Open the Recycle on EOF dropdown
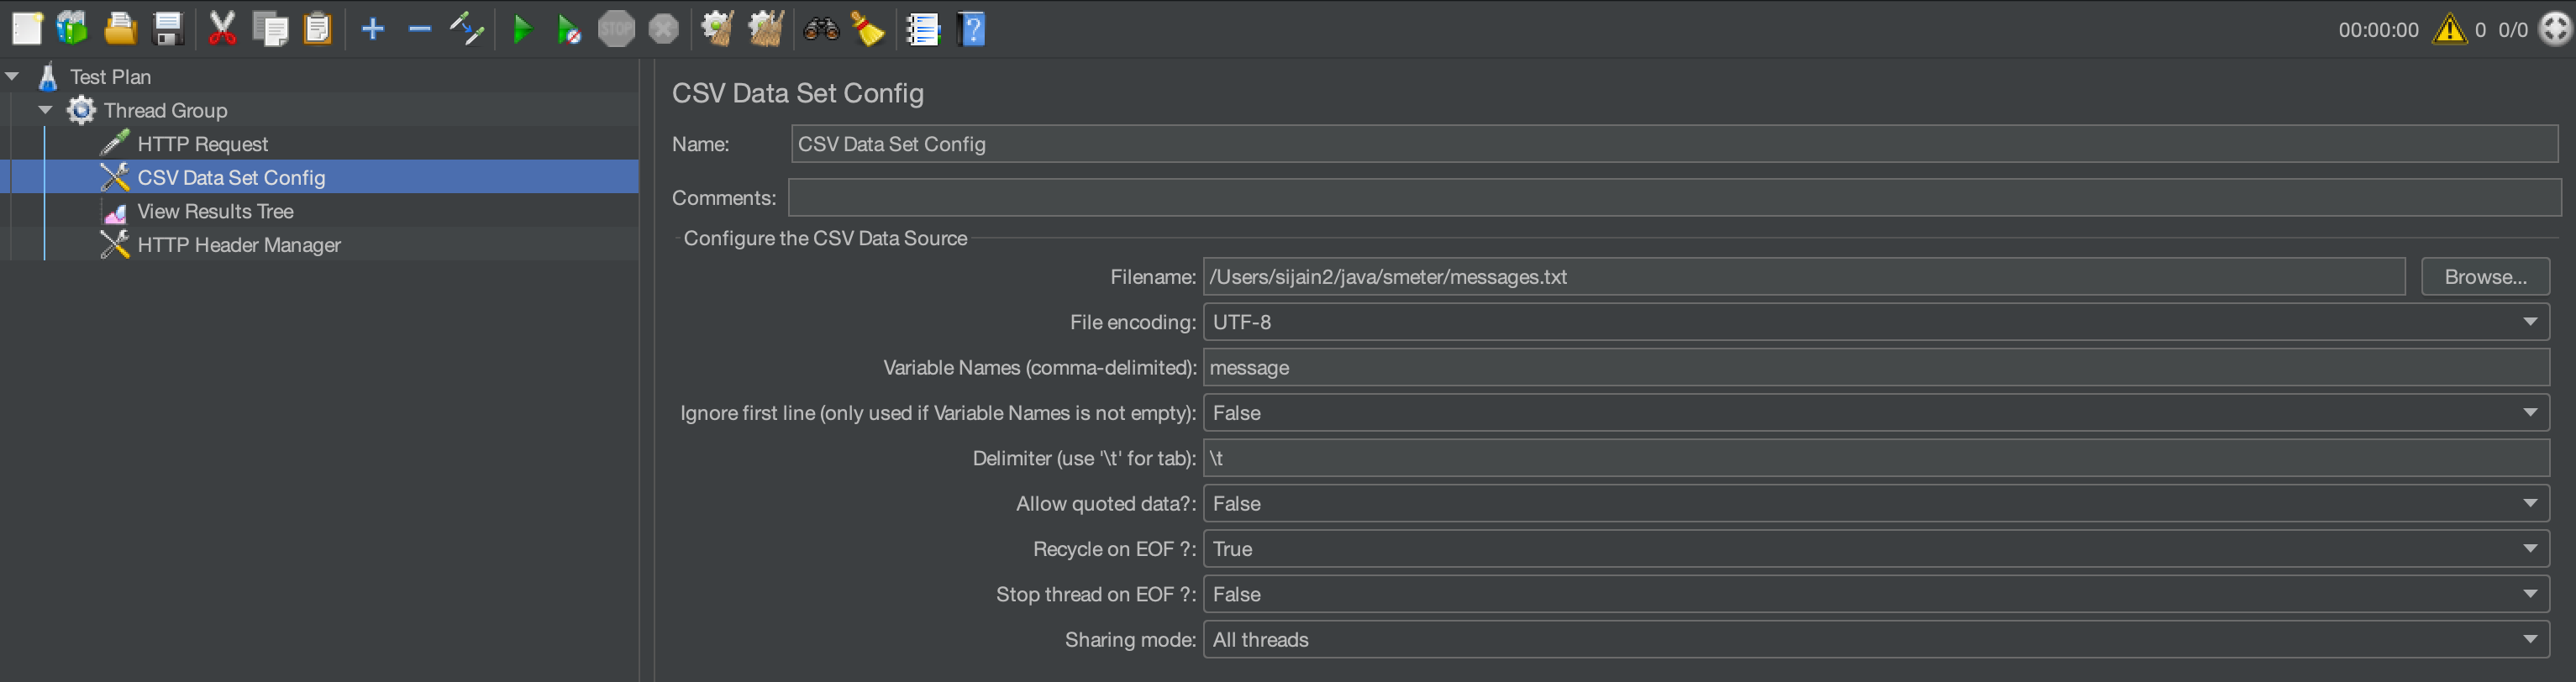The image size is (2576, 682). click(2529, 549)
